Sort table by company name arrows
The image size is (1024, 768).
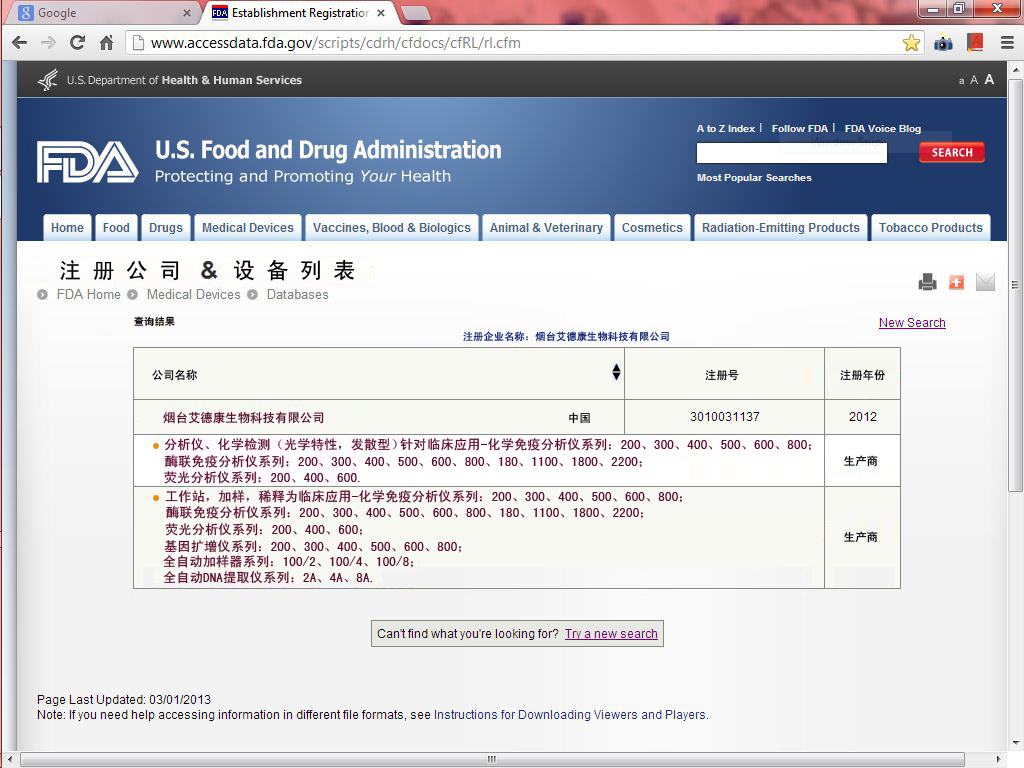click(616, 372)
